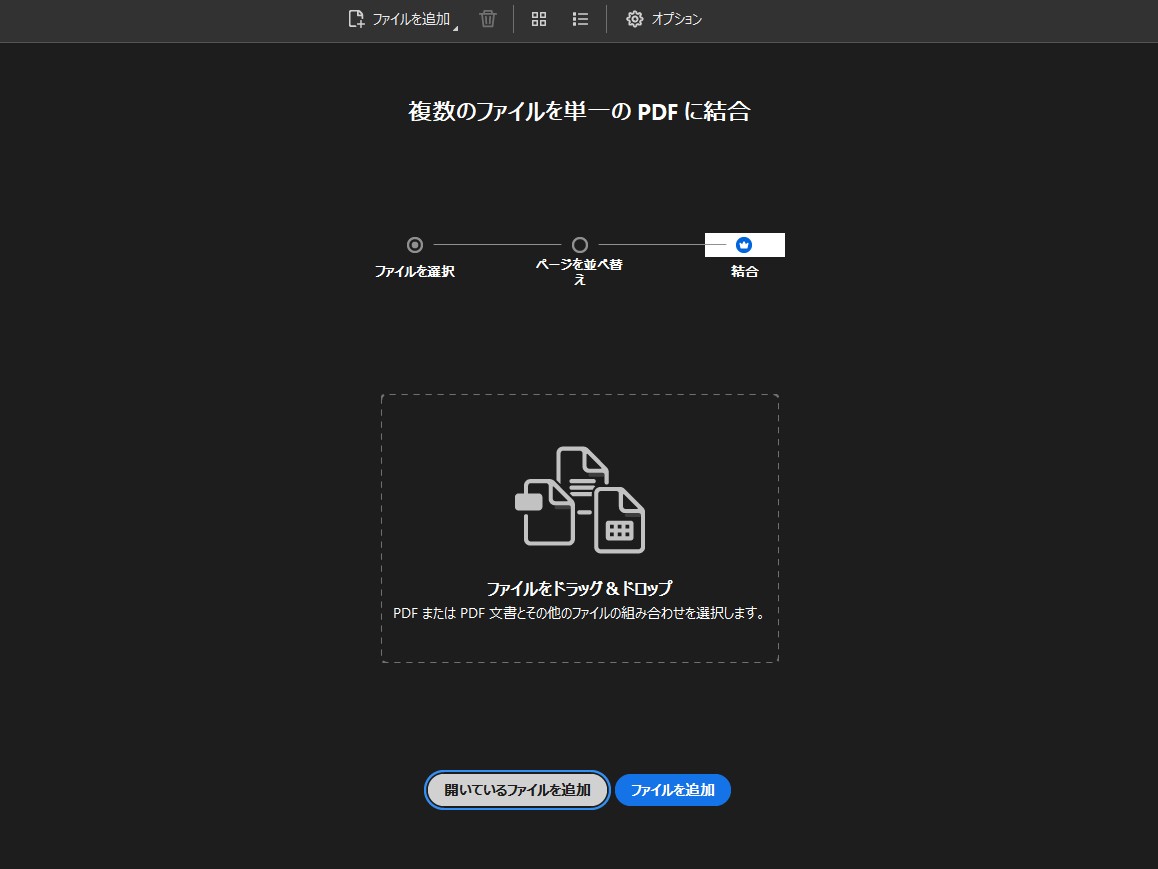Click the blue ファイルを追加 button

[x=673, y=790]
